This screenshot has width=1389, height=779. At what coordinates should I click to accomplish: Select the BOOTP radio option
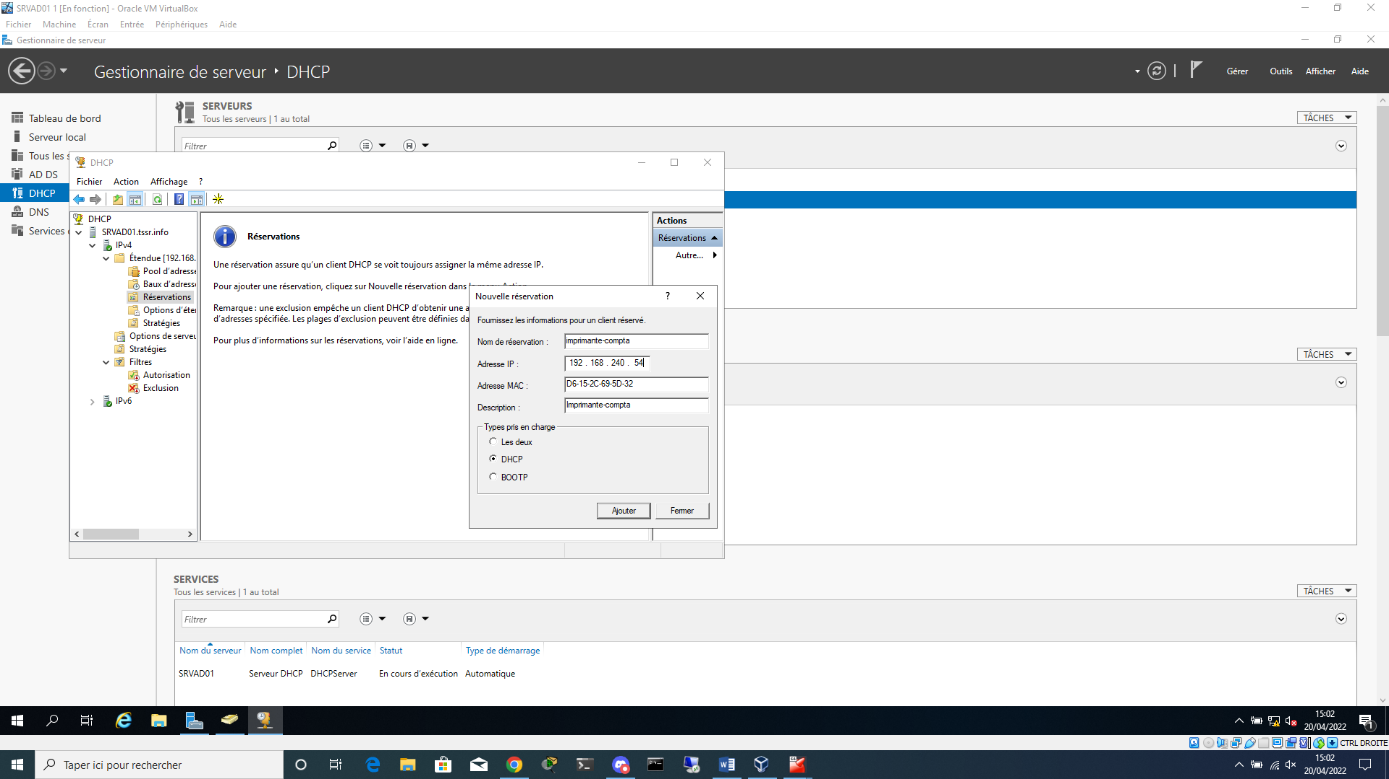[493, 477]
